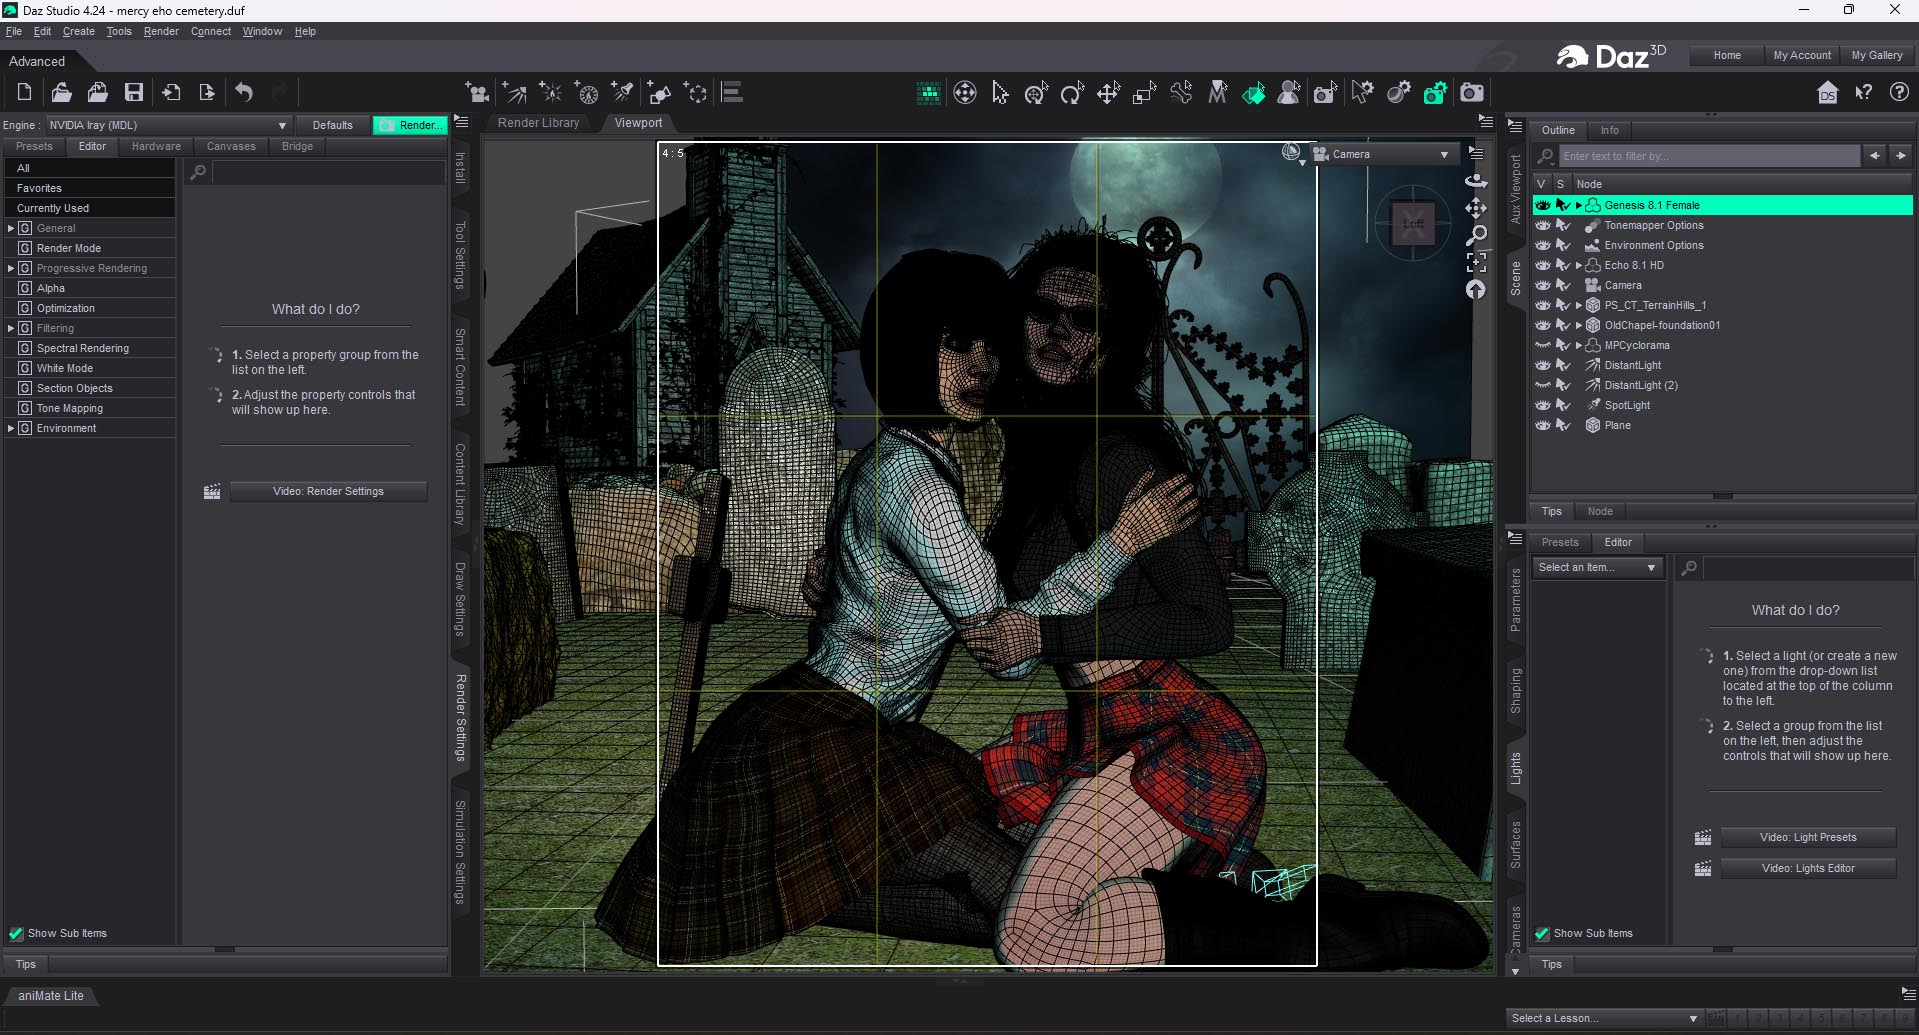Click the viewport reset view icon

(1476, 289)
